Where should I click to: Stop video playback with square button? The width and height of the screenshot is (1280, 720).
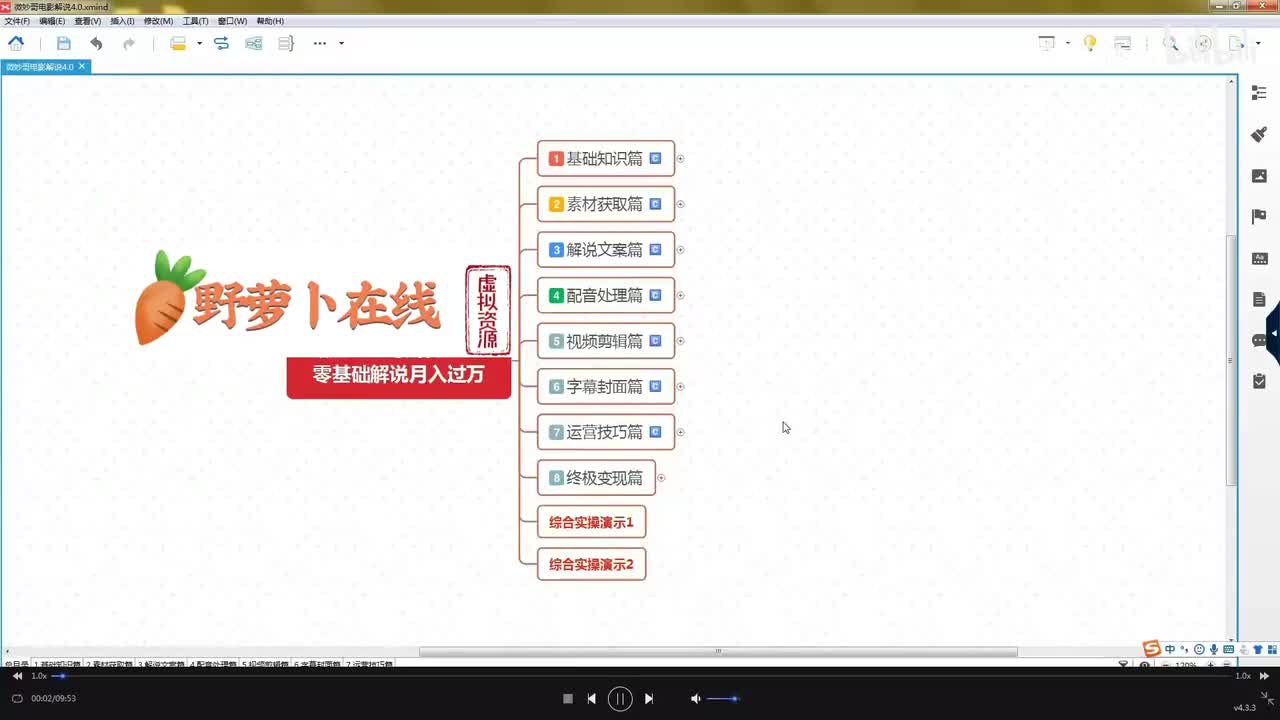[568, 699]
